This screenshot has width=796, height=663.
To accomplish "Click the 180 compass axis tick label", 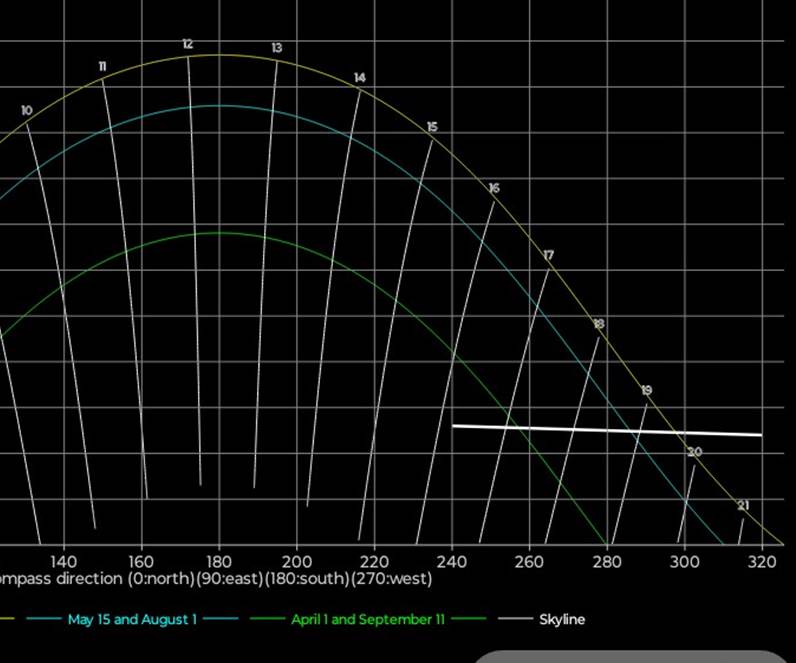I will 219,562.
